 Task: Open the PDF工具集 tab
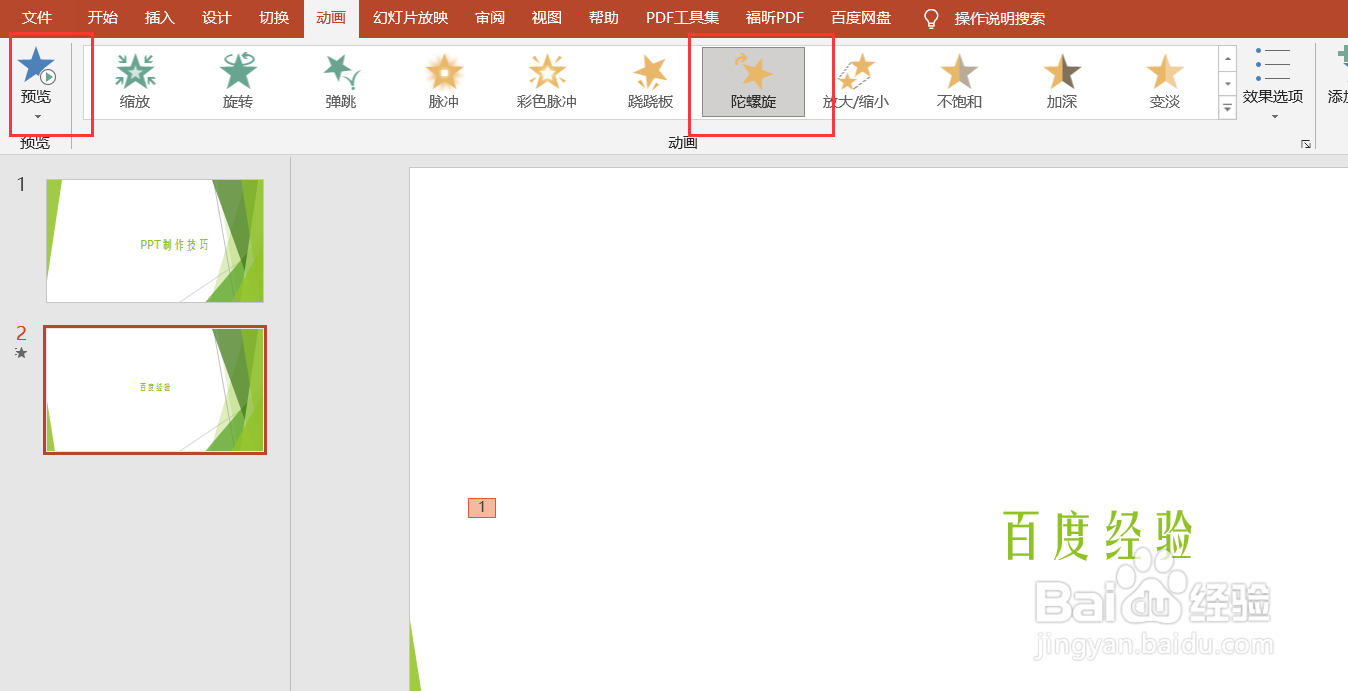click(x=682, y=18)
